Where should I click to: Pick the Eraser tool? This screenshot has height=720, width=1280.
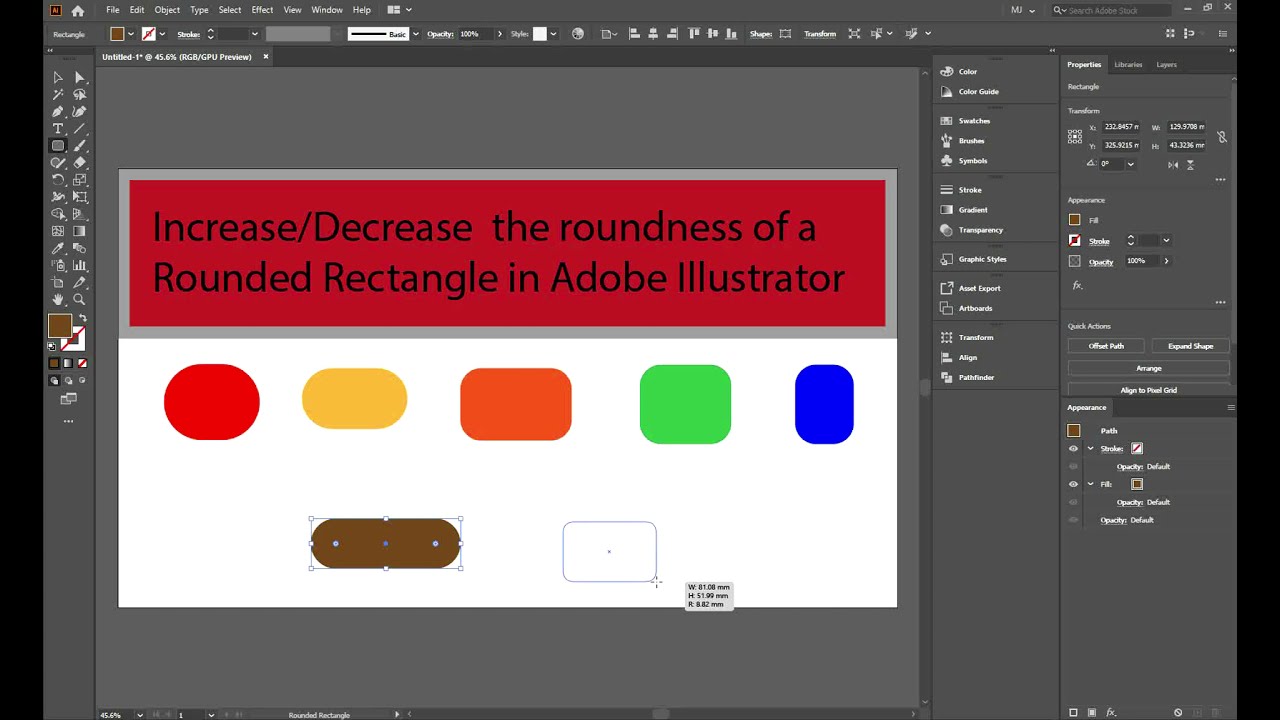[79, 163]
